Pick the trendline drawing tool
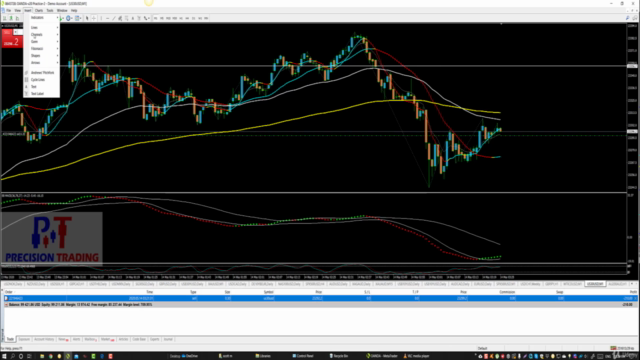This screenshot has height=360, width=640. [x=114, y=18]
